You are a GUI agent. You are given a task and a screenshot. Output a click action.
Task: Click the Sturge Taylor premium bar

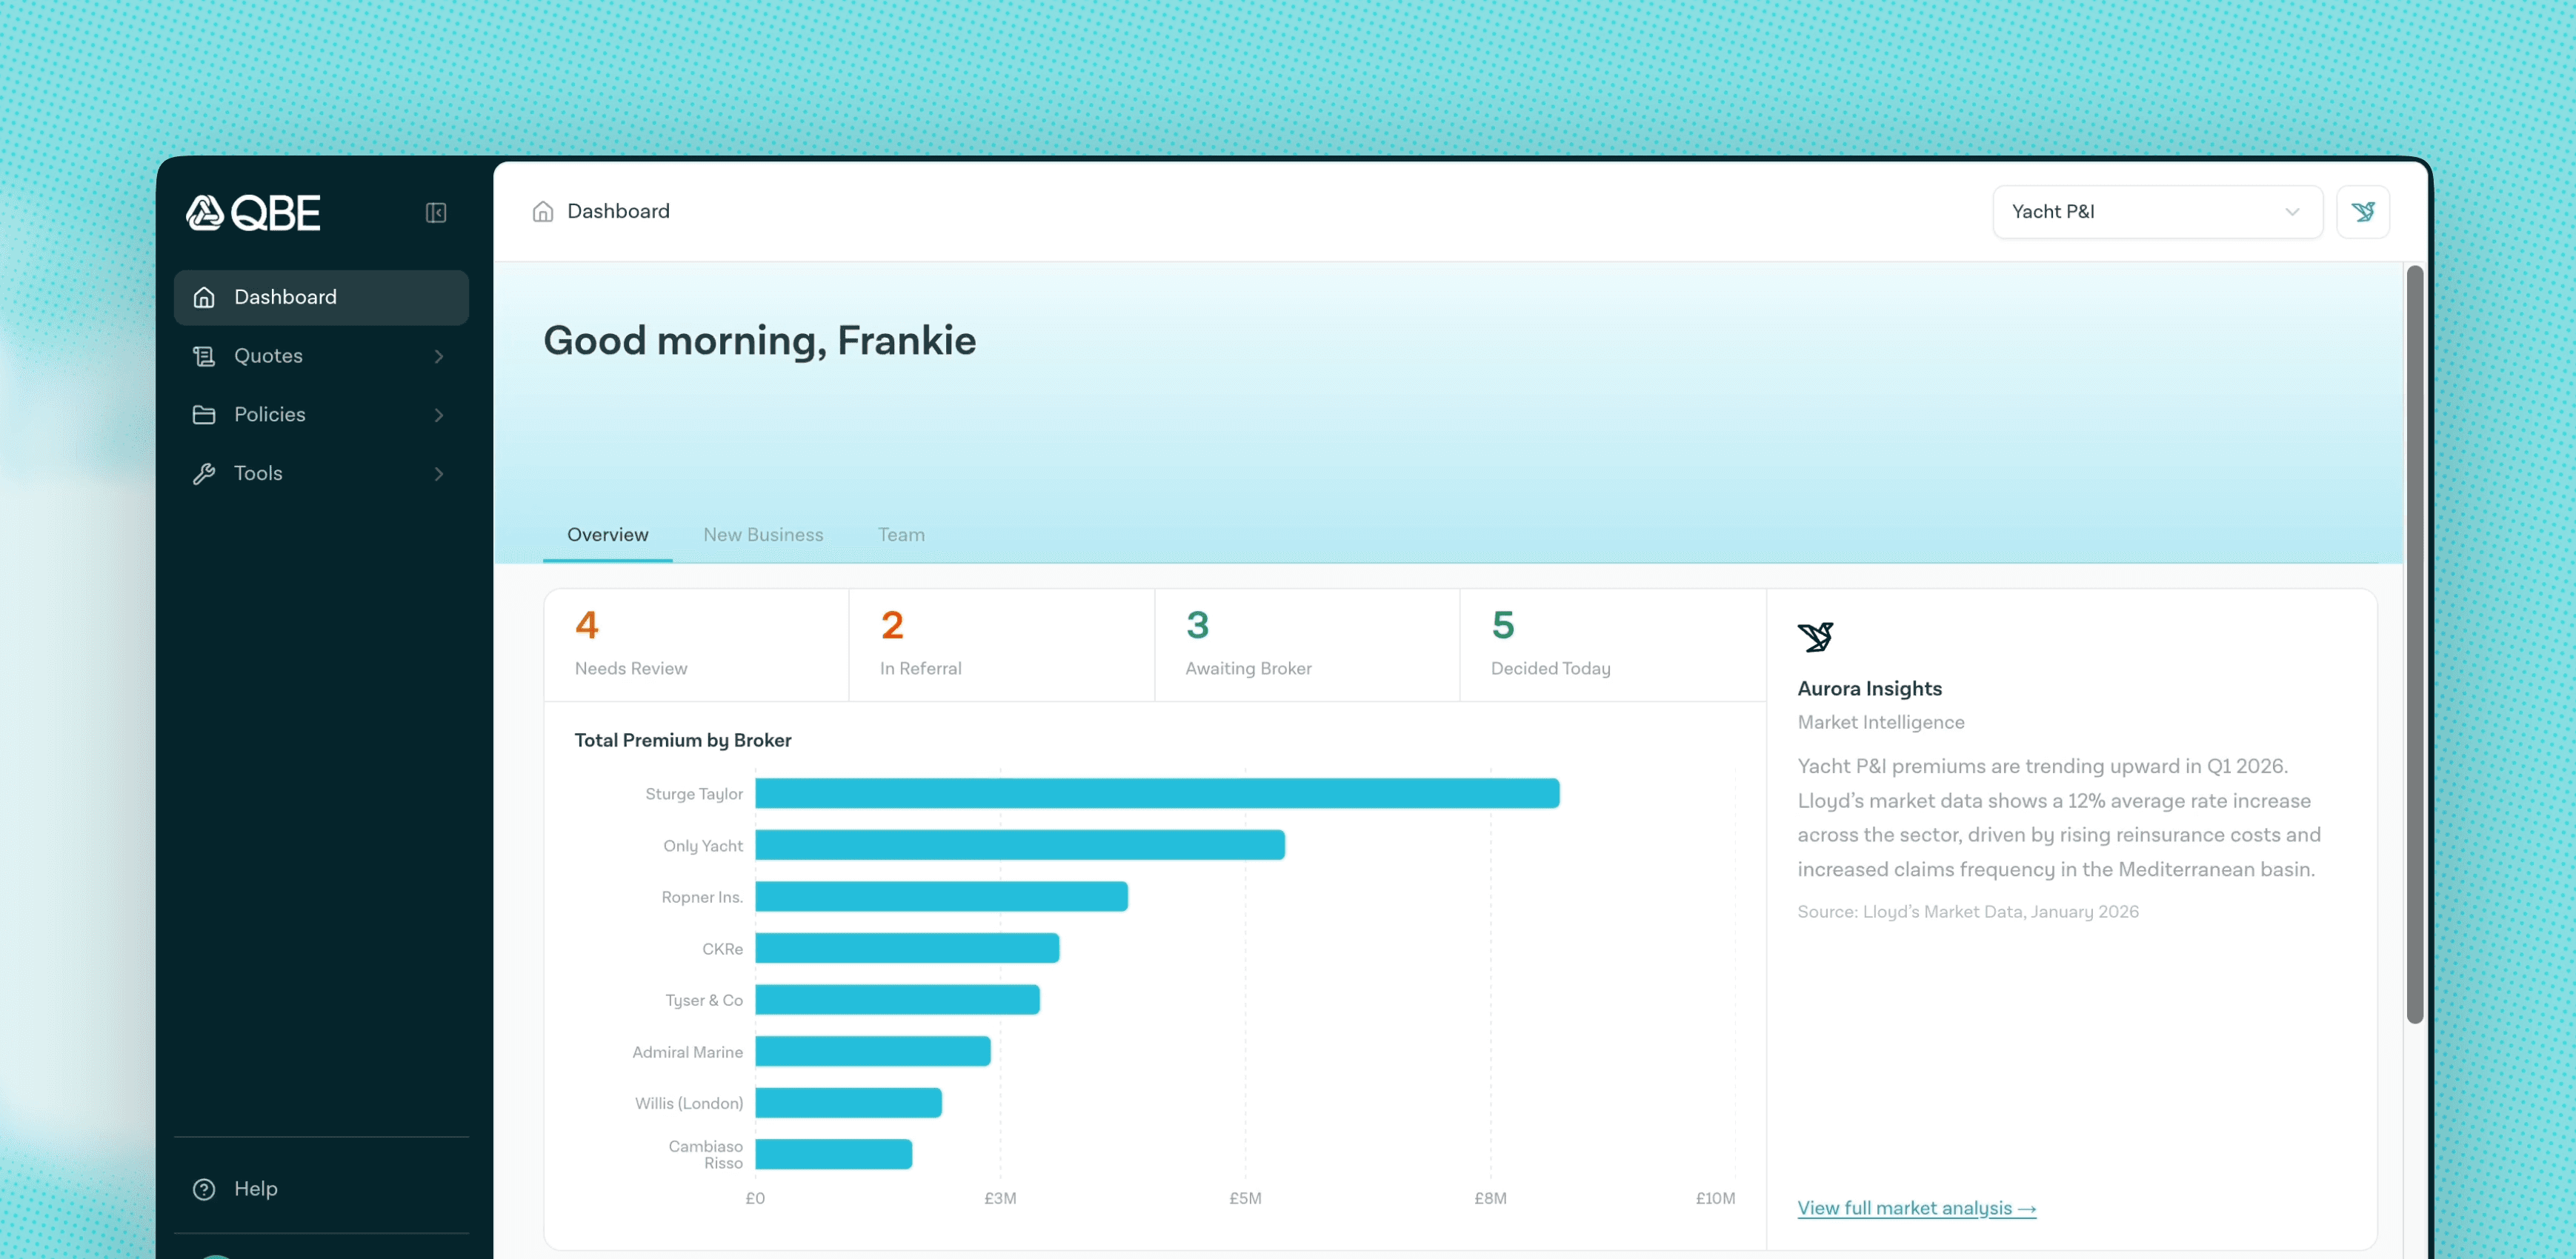point(1156,793)
